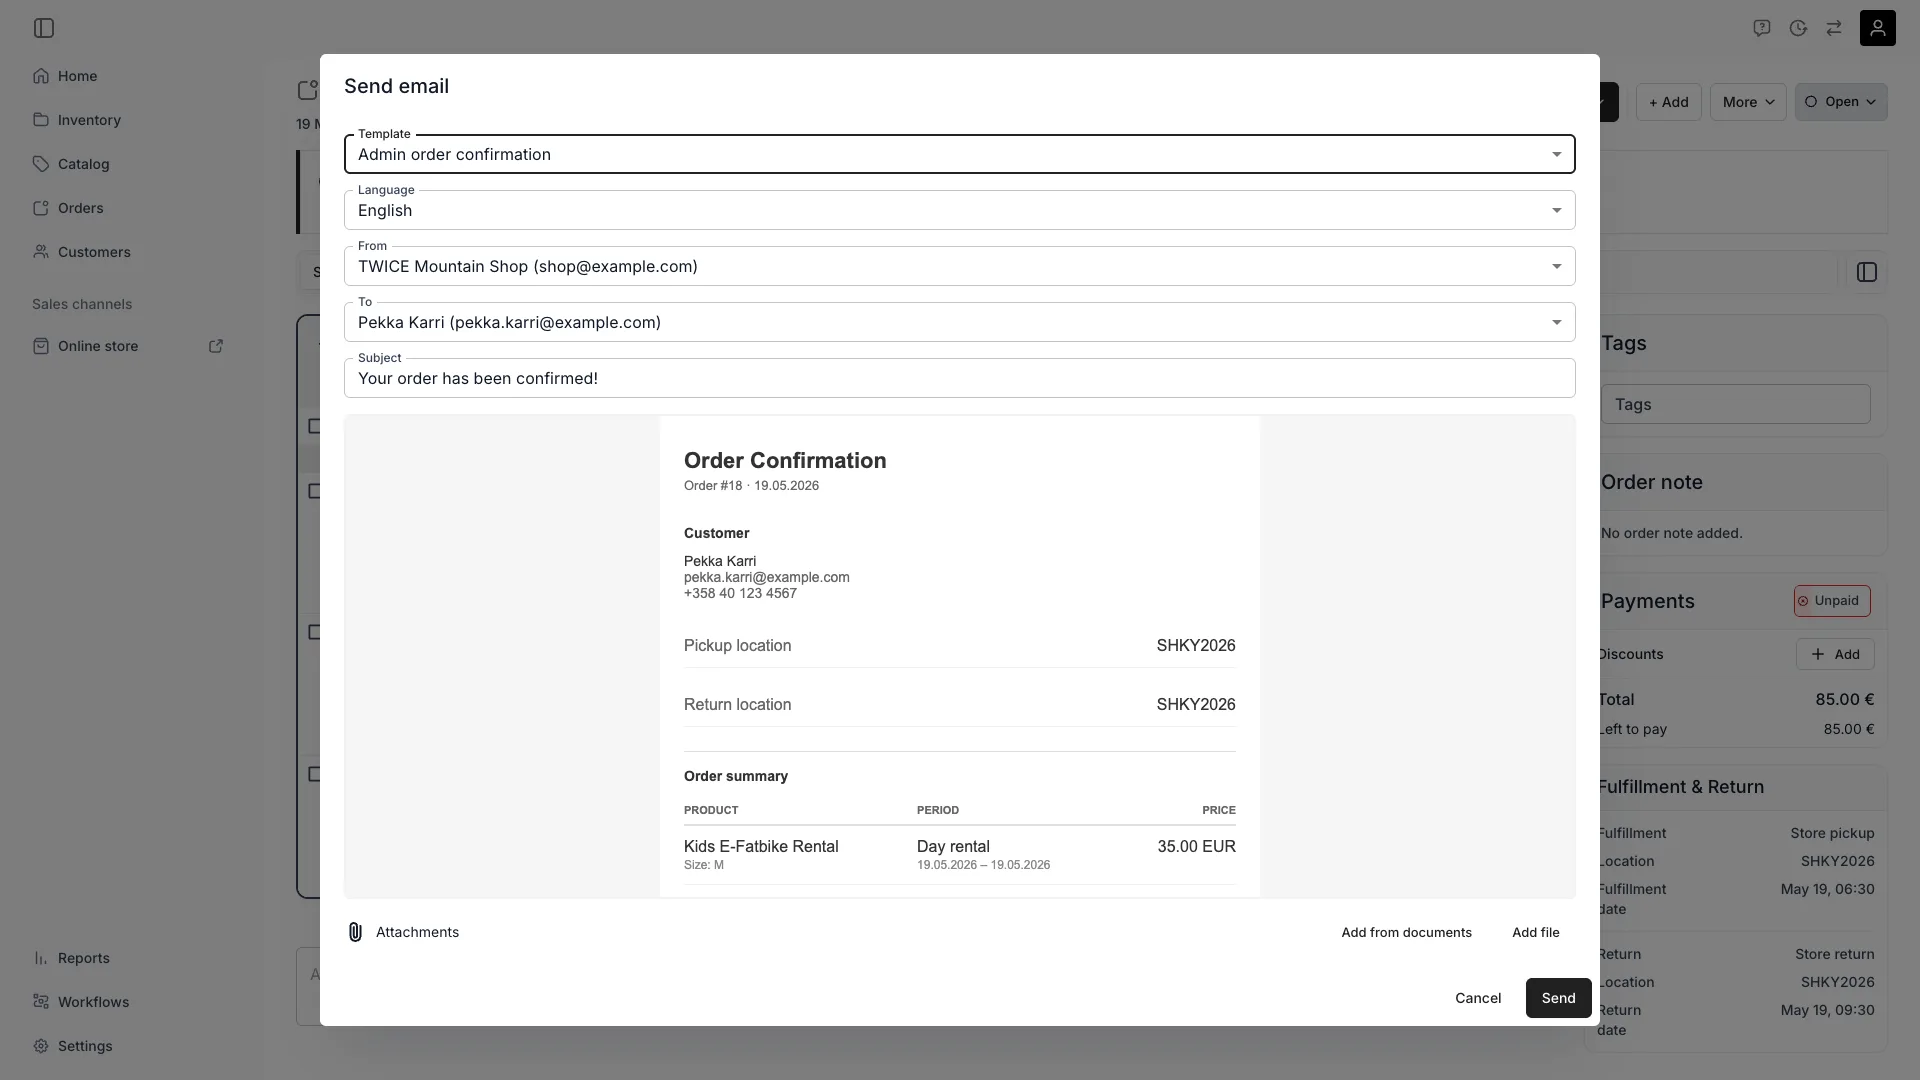
Task: Click the Settings gear icon
Action: 41,1046
